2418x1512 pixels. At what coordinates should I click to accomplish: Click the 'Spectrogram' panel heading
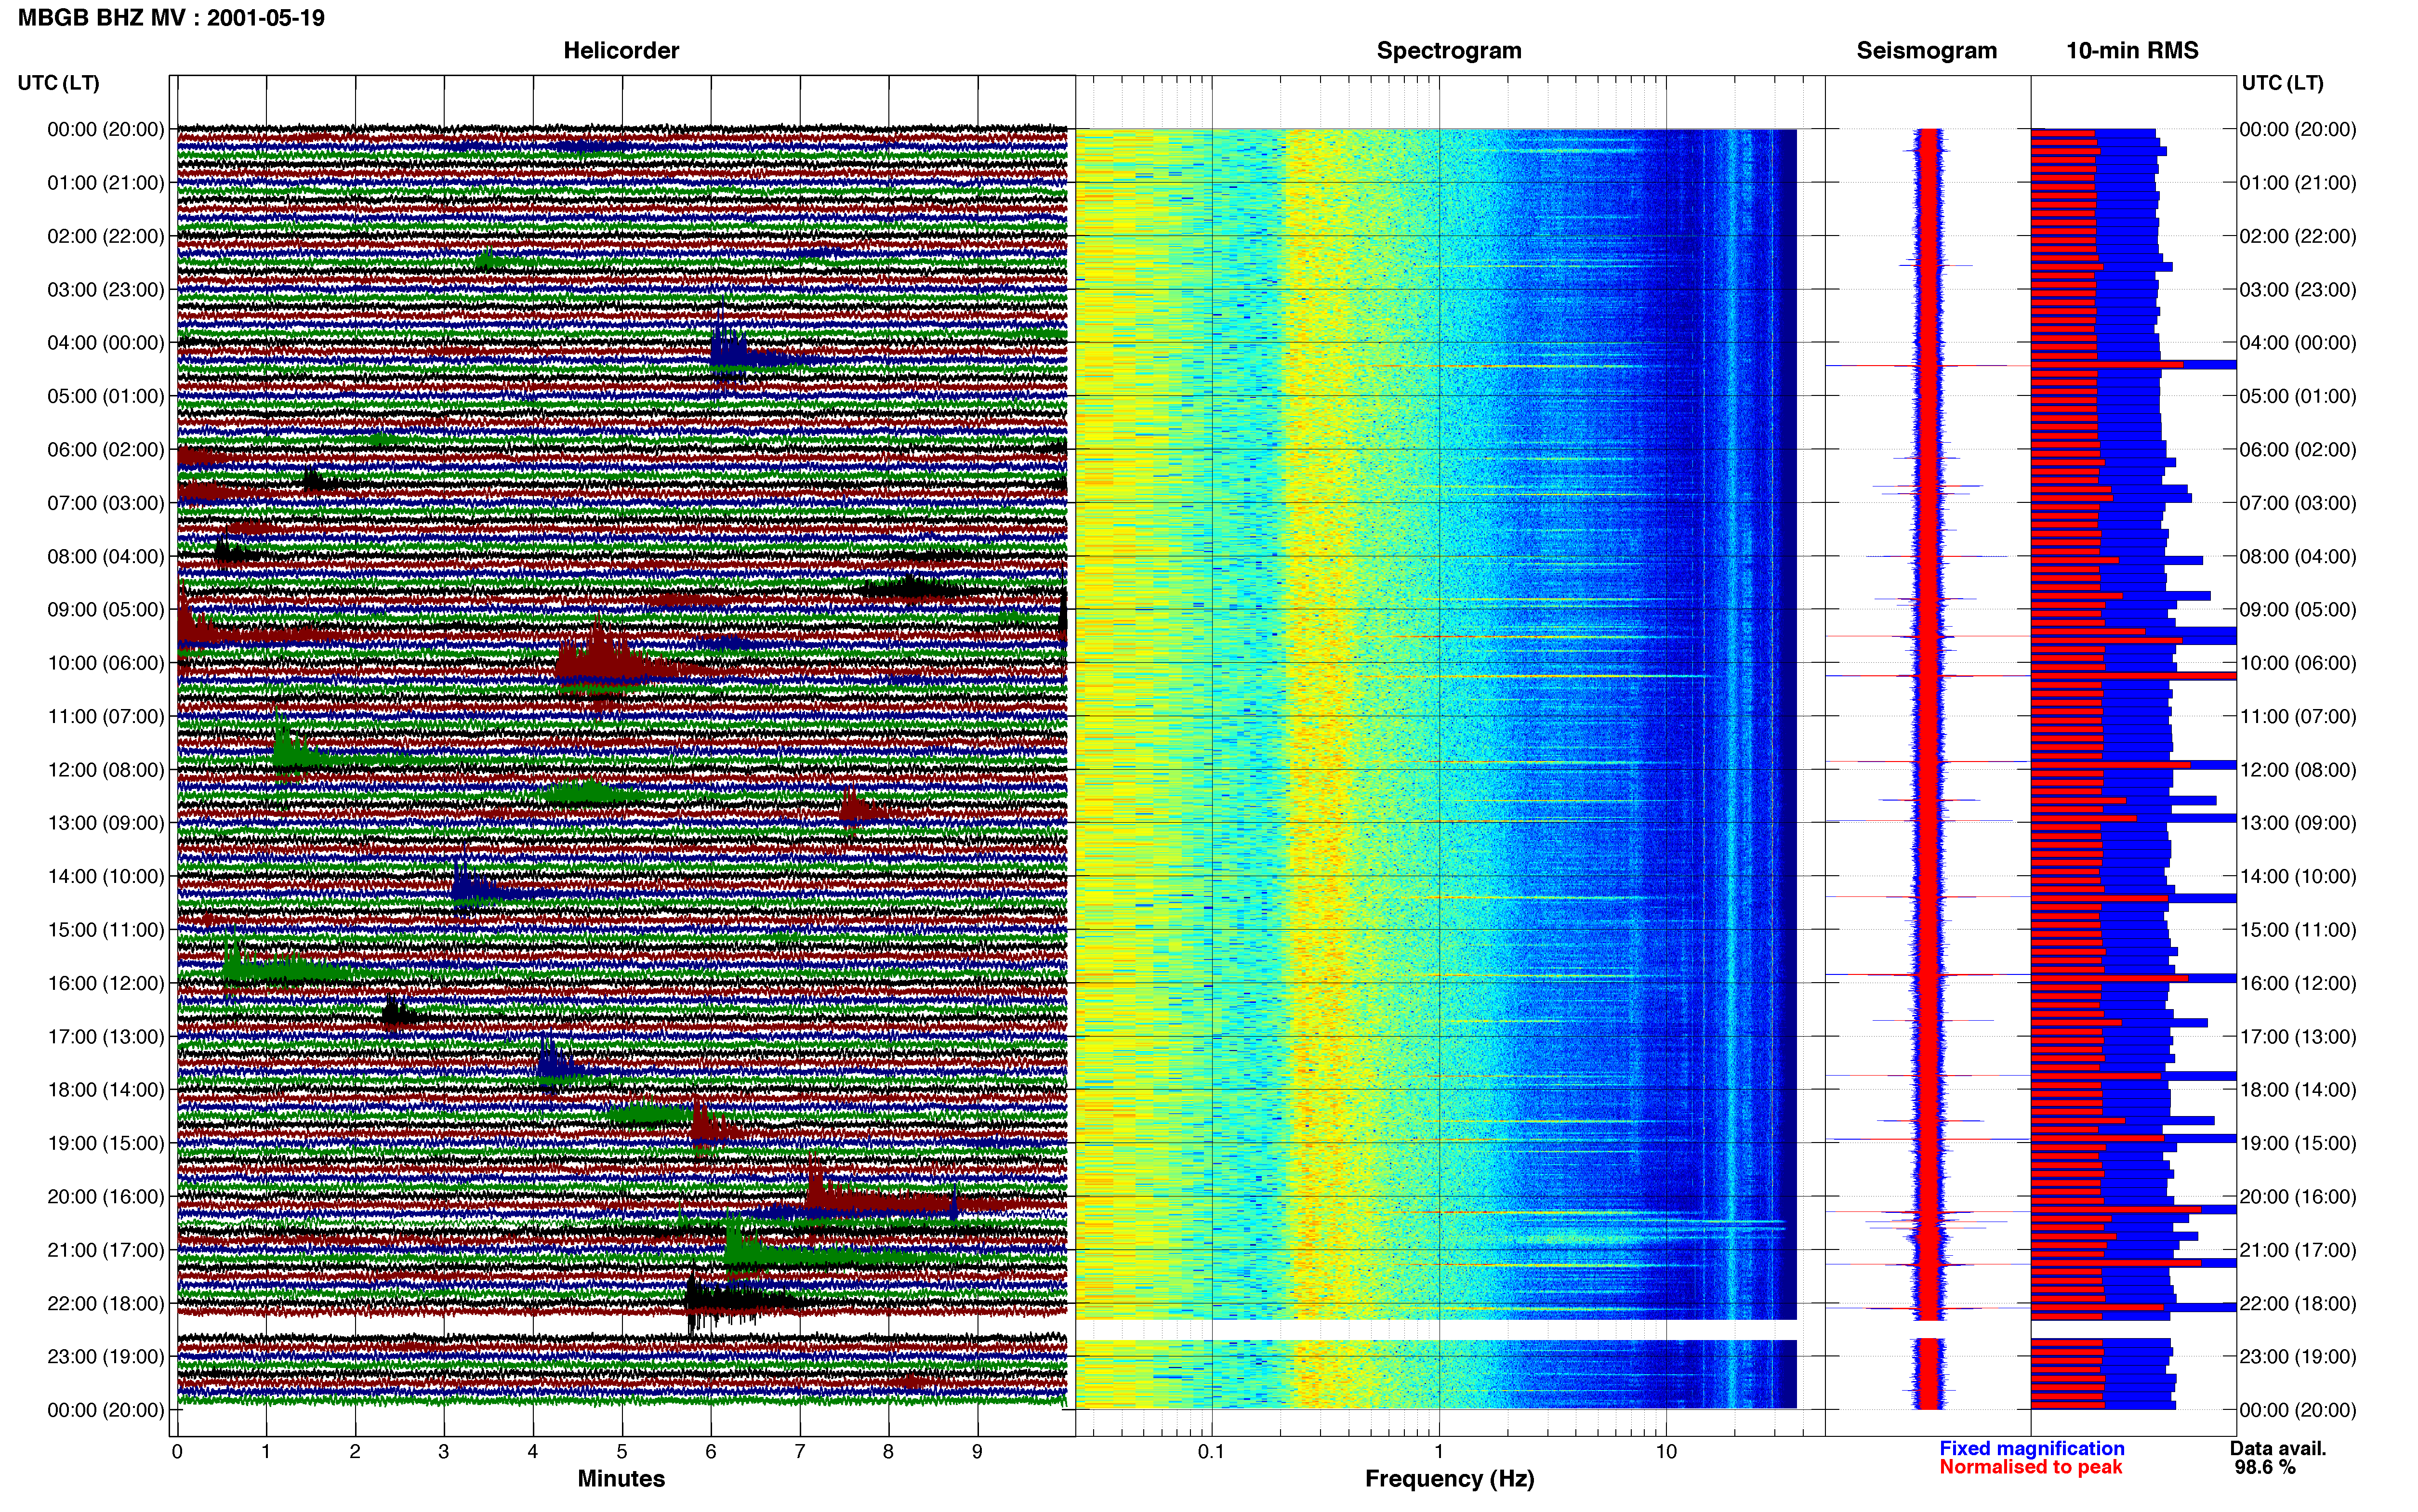1449,51
